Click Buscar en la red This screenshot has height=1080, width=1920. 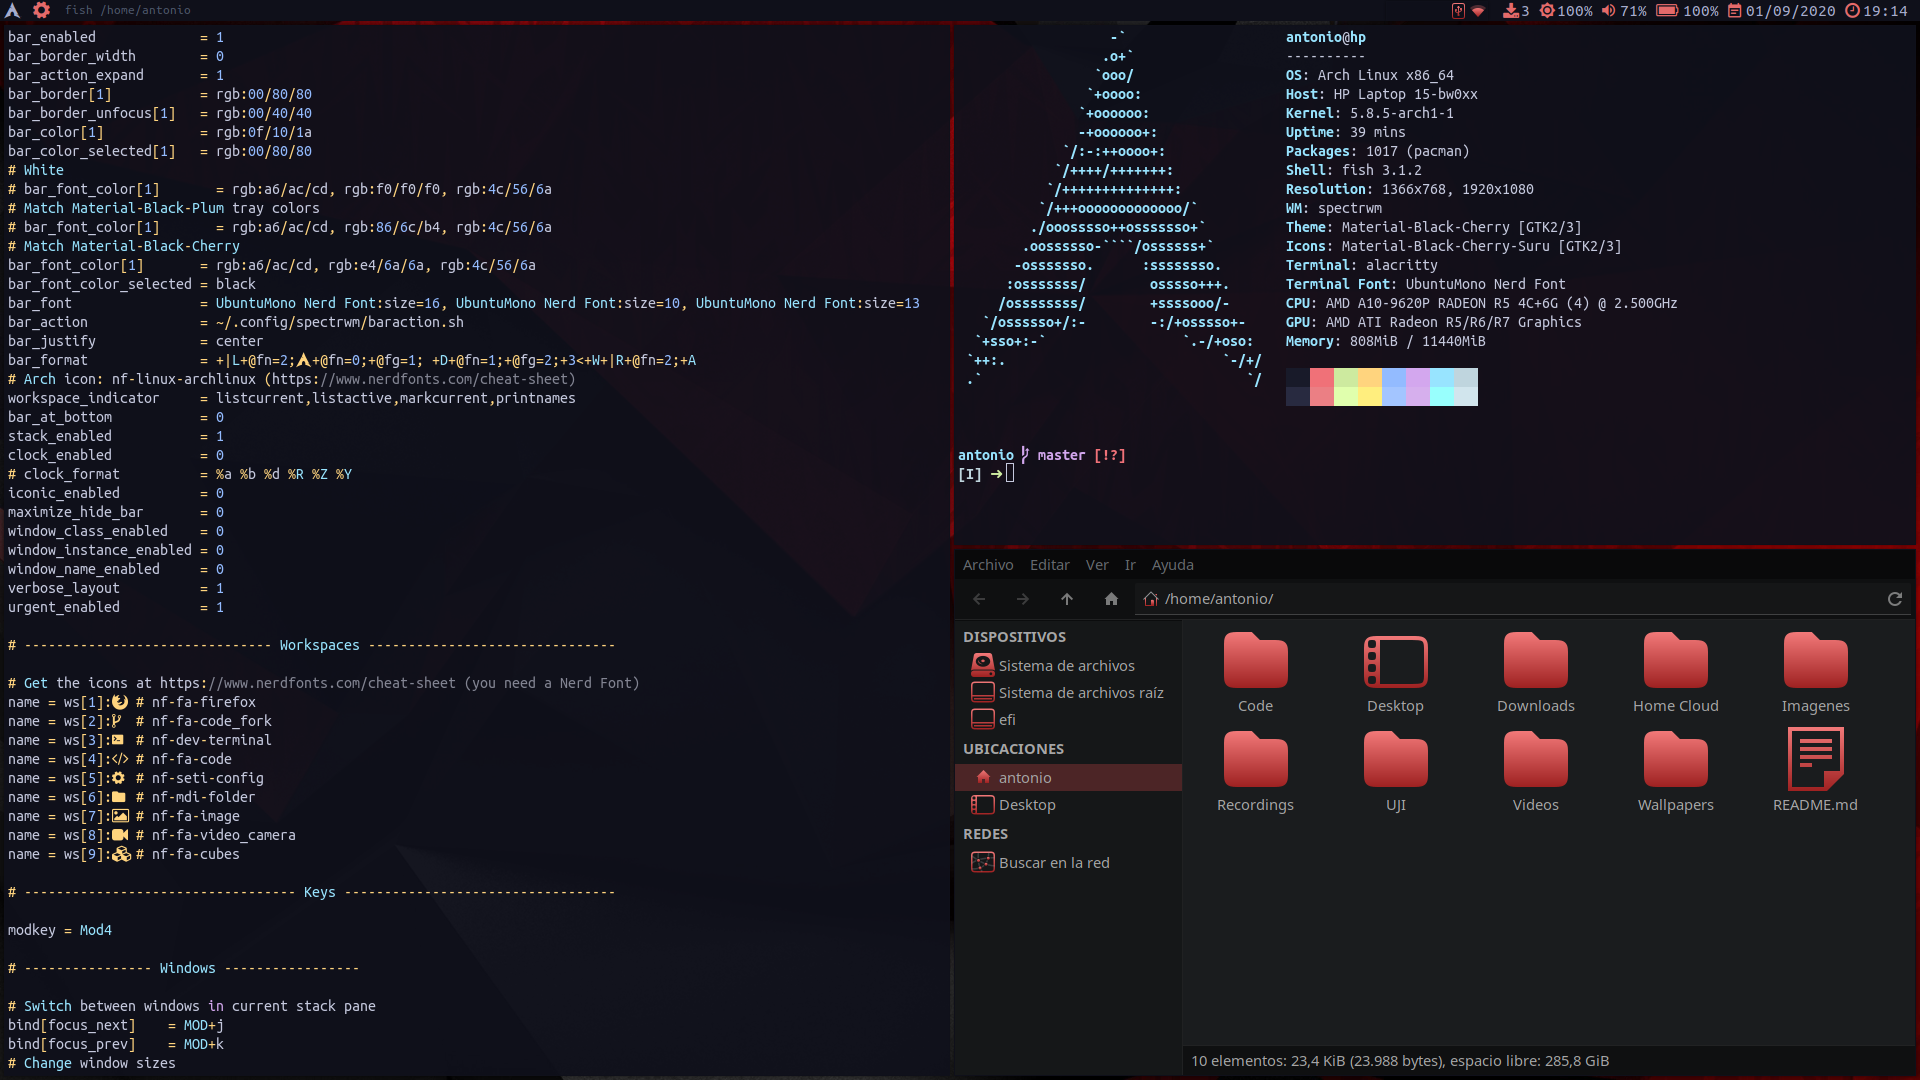(x=1053, y=863)
